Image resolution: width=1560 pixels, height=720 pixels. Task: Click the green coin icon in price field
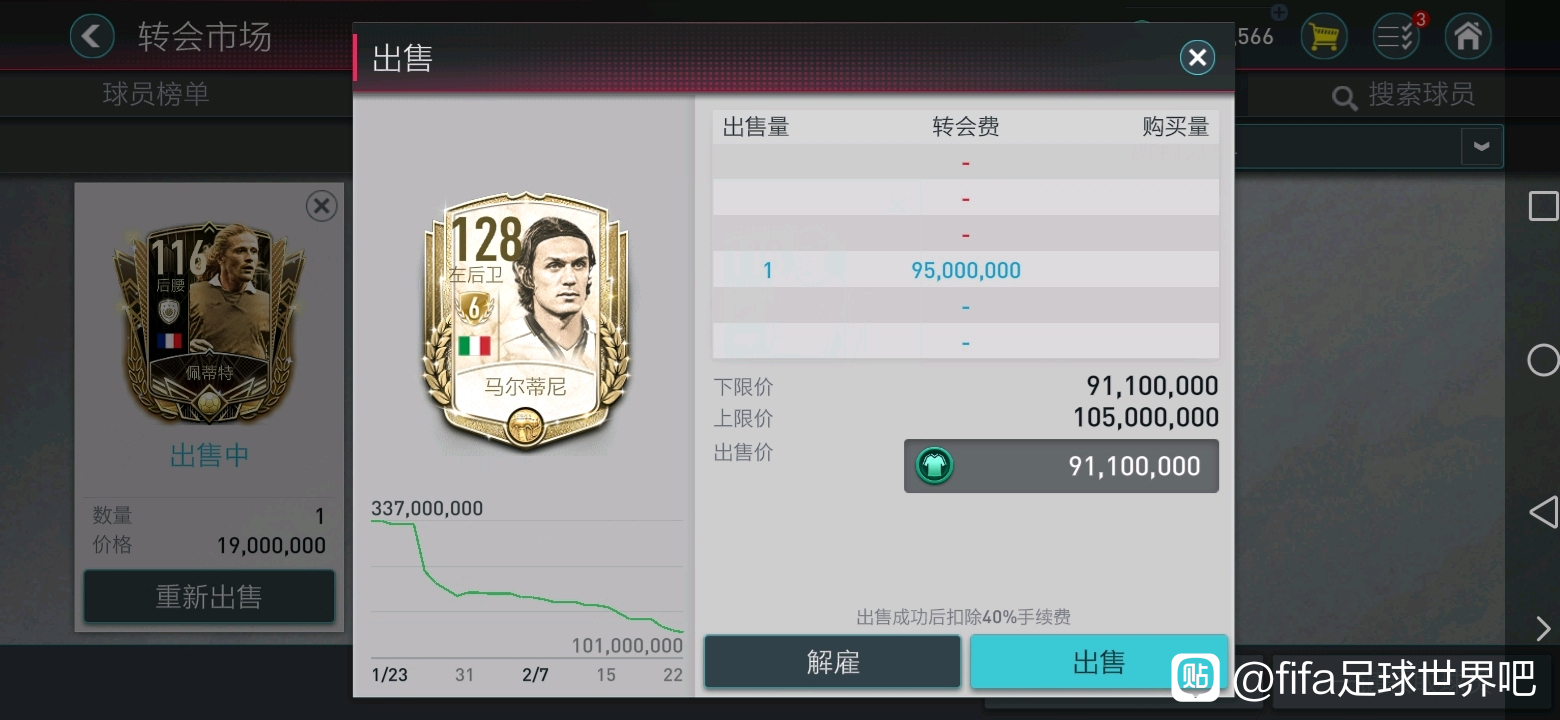click(x=934, y=466)
